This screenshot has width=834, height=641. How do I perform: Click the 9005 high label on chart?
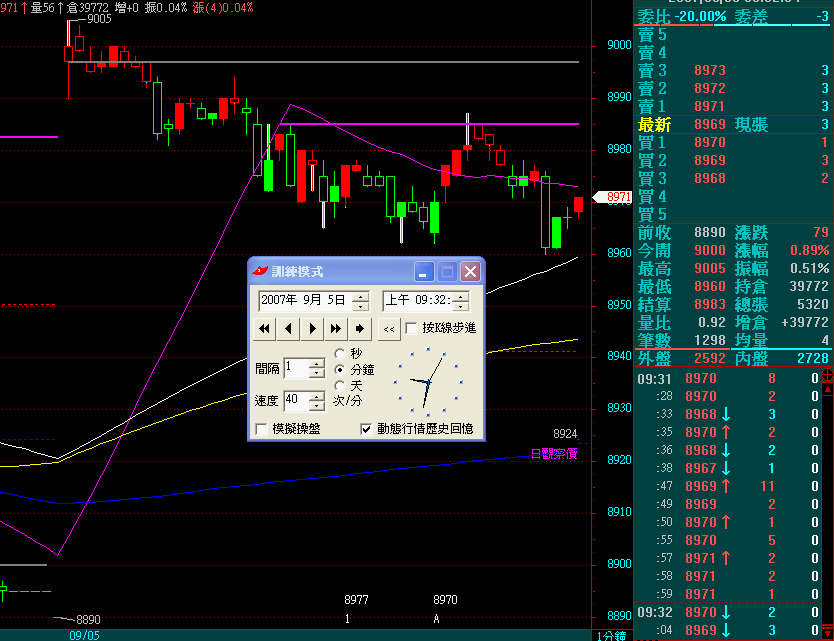click(x=99, y=19)
